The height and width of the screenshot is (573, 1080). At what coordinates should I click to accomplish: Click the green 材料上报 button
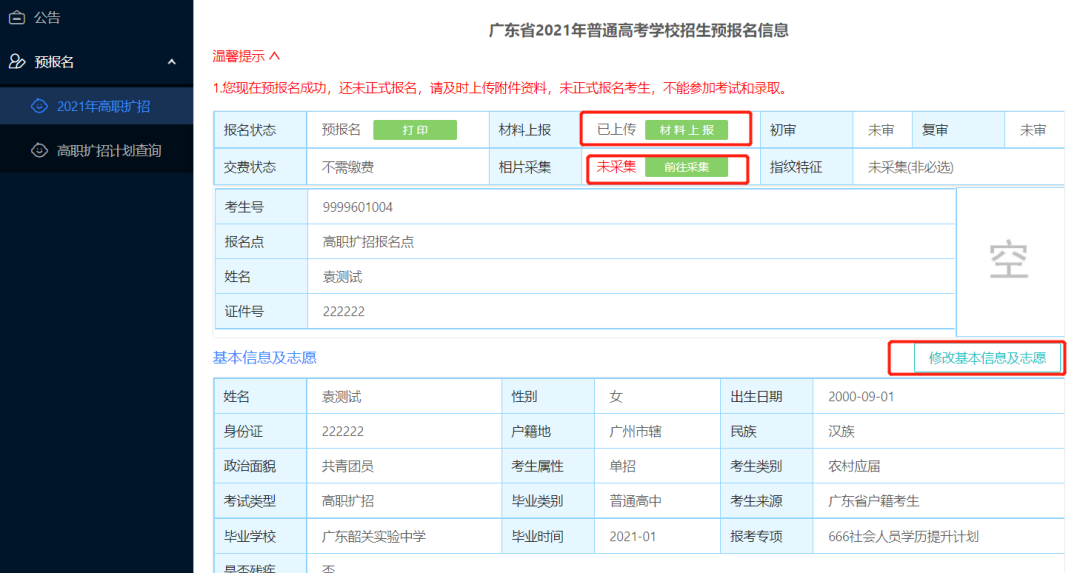(686, 130)
